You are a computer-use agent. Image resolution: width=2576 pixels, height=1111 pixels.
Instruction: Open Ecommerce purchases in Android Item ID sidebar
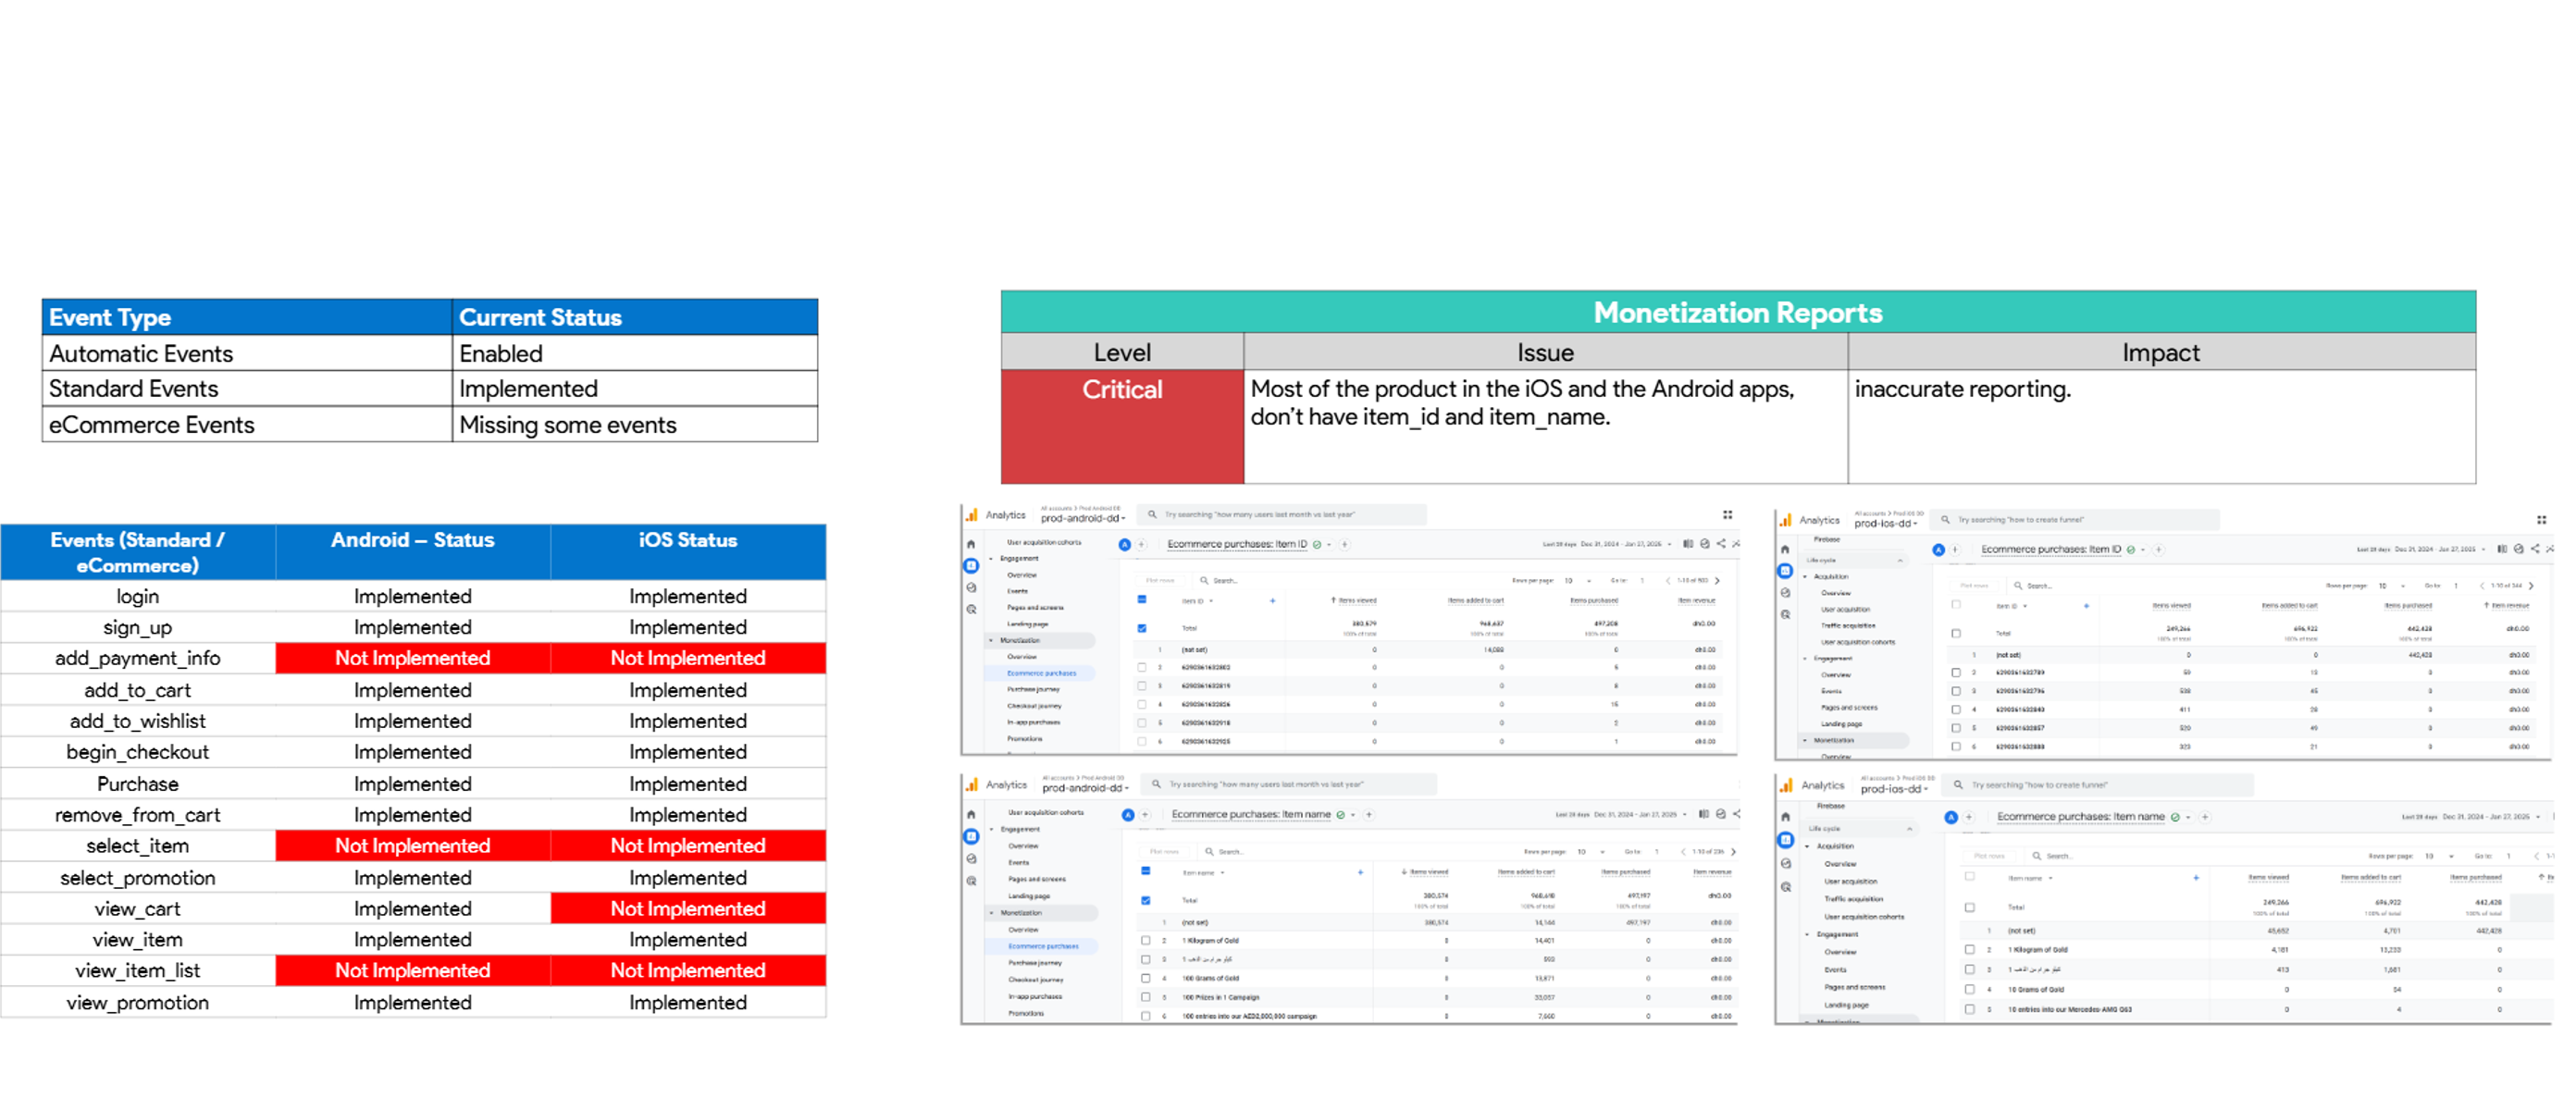tap(1042, 673)
